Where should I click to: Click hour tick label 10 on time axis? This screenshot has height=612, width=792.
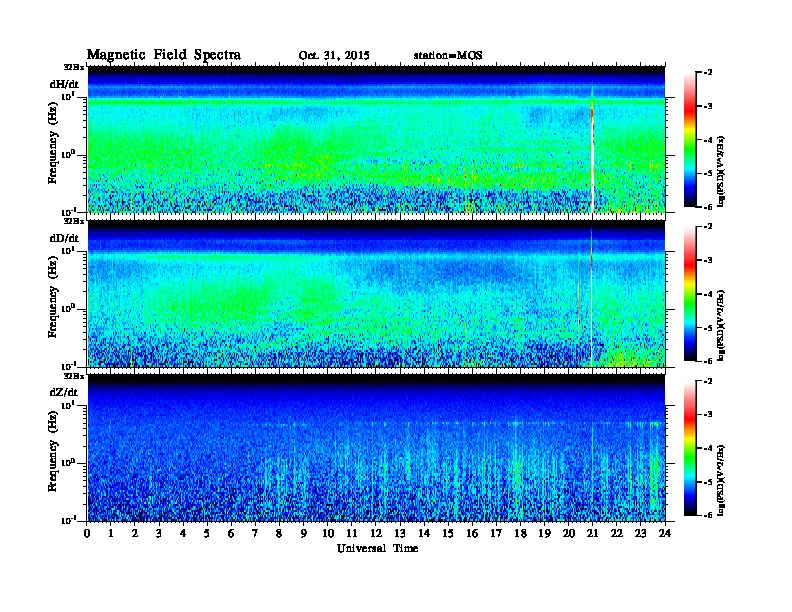[328, 533]
